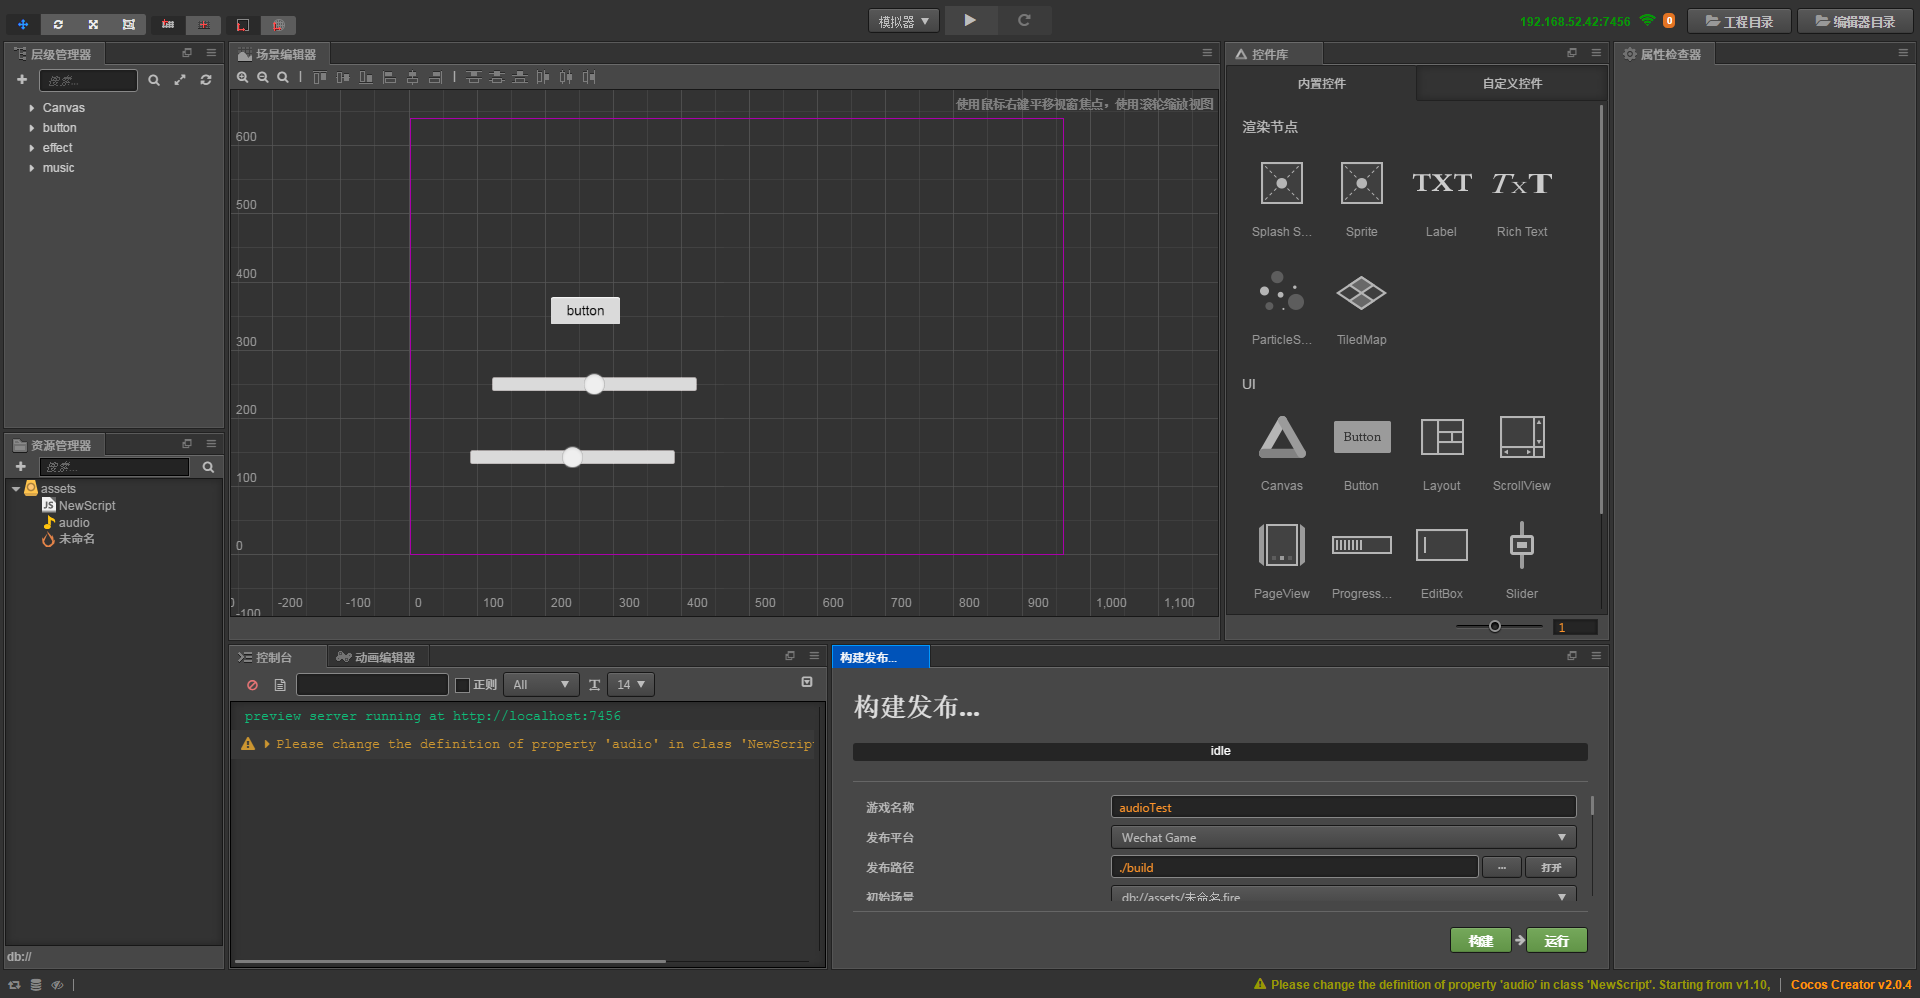Expand the Canvas node in hierarchy
Viewport: 1920px width, 998px height.
pyautogui.click(x=32, y=108)
